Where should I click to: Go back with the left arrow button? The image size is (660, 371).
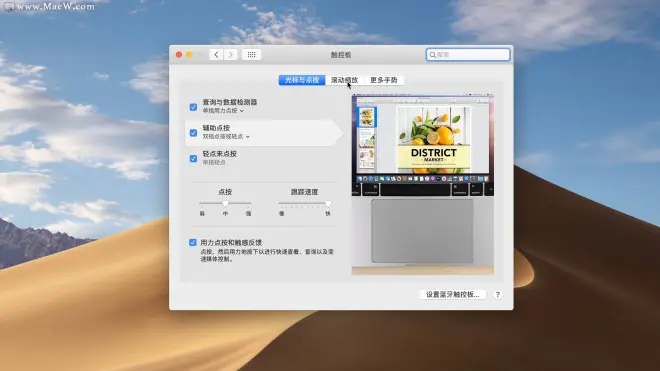216,55
